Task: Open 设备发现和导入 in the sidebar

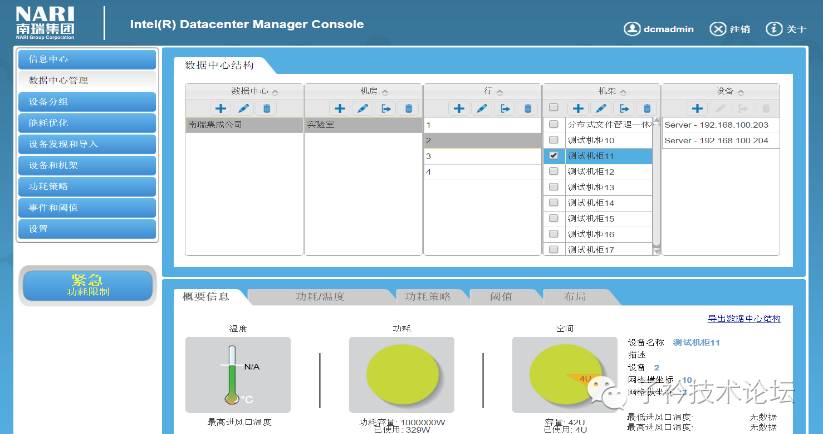Action: point(87,144)
